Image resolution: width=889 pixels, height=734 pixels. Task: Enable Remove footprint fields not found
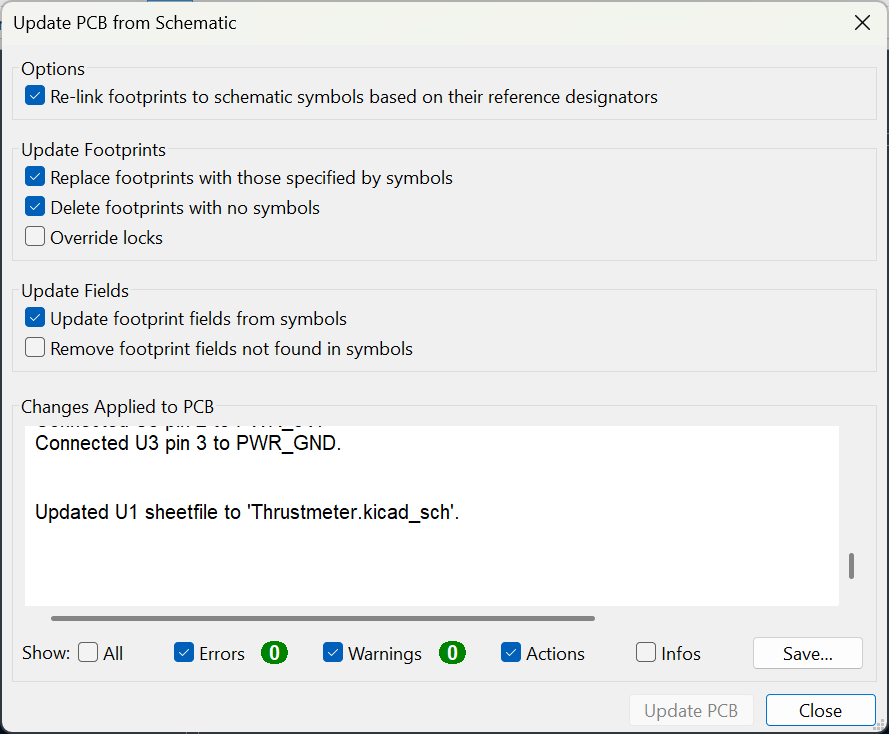[35, 349]
